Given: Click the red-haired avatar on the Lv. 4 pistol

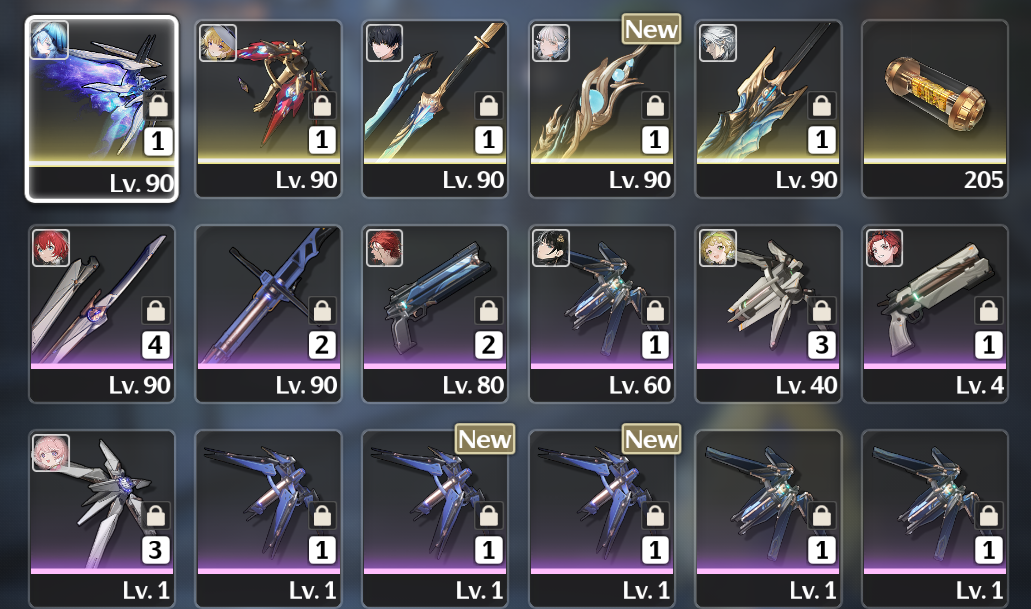Looking at the screenshot, I should coord(884,248).
